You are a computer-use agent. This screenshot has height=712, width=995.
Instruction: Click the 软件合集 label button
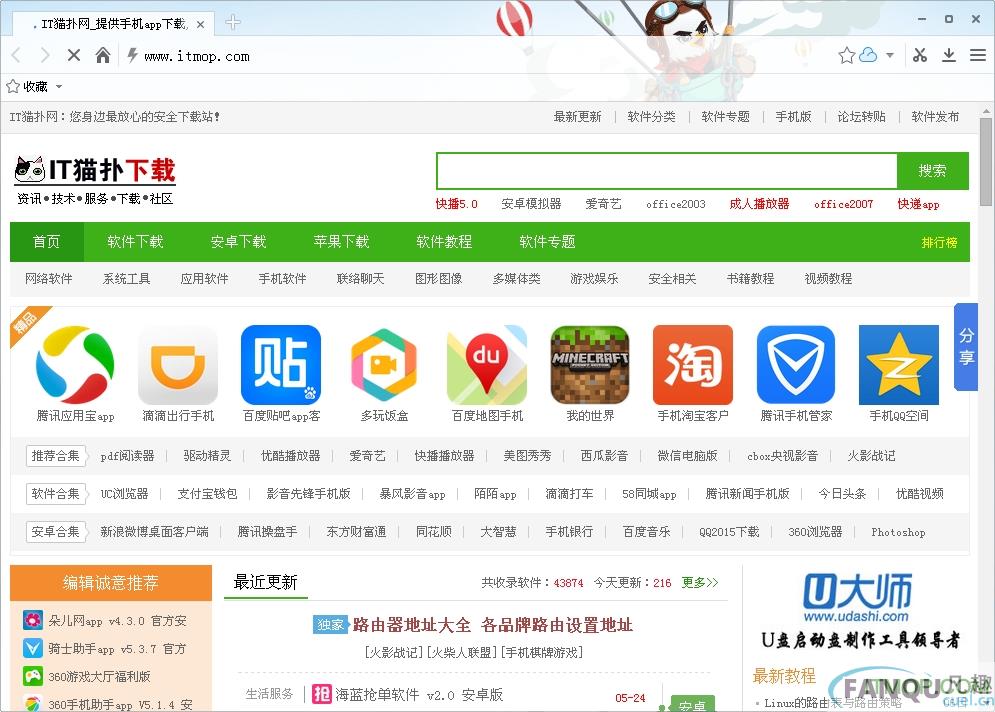coord(56,494)
